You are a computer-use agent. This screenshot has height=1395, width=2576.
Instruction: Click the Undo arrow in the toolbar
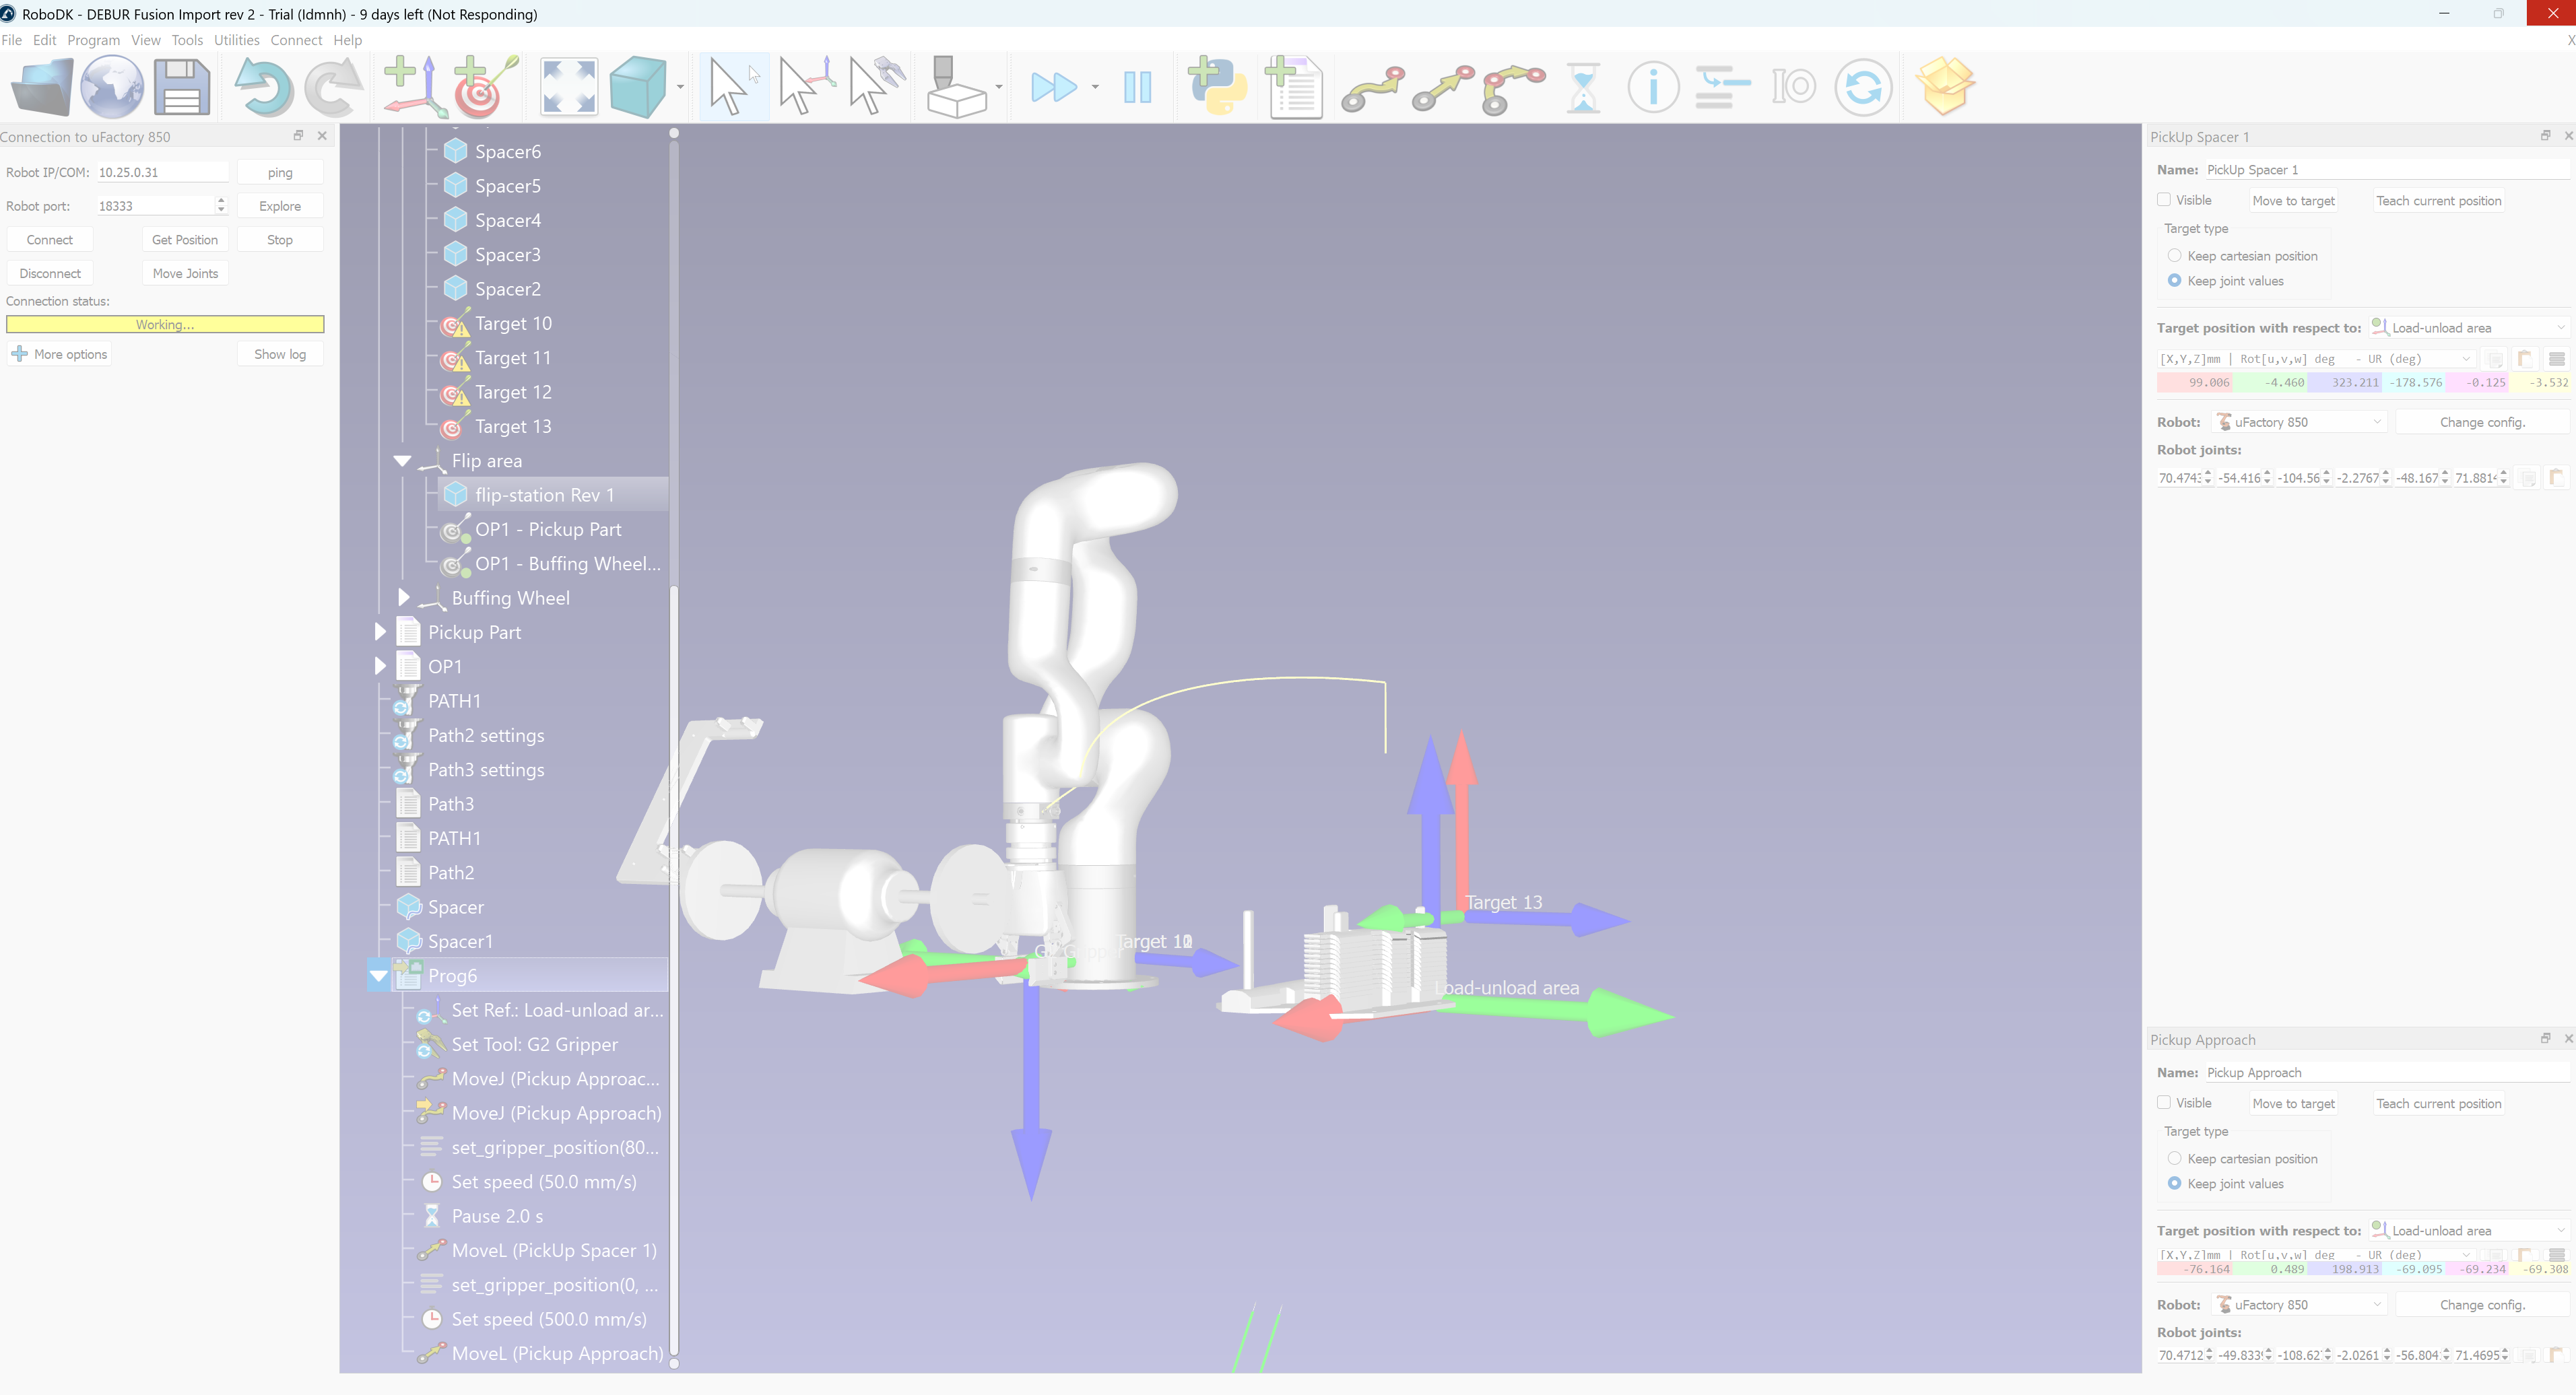click(263, 87)
